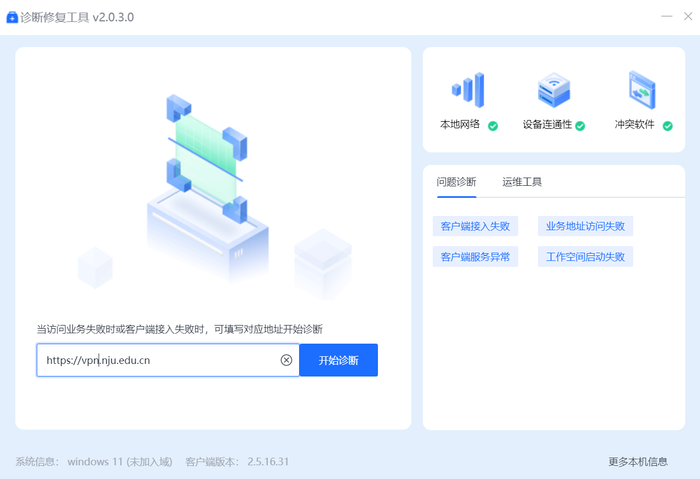Click the 本地网络 bar chart icon
The width and height of the screenshot is (700, 479).
pyautogui.click(x=468, y=90)
